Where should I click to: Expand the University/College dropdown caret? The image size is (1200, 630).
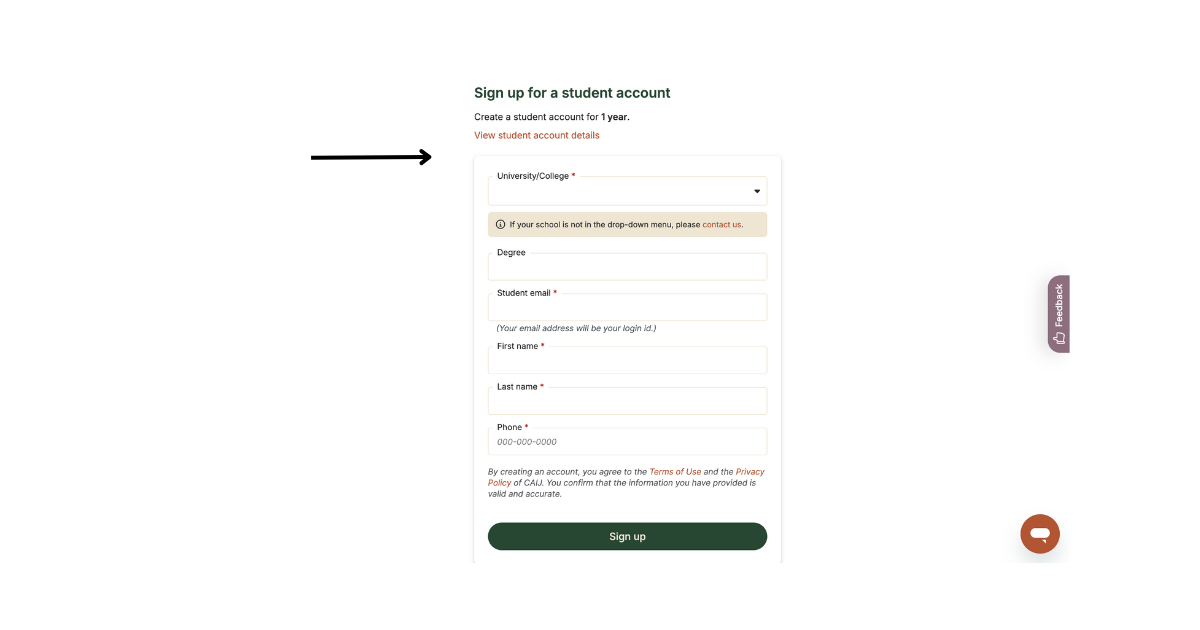[757, 191]
